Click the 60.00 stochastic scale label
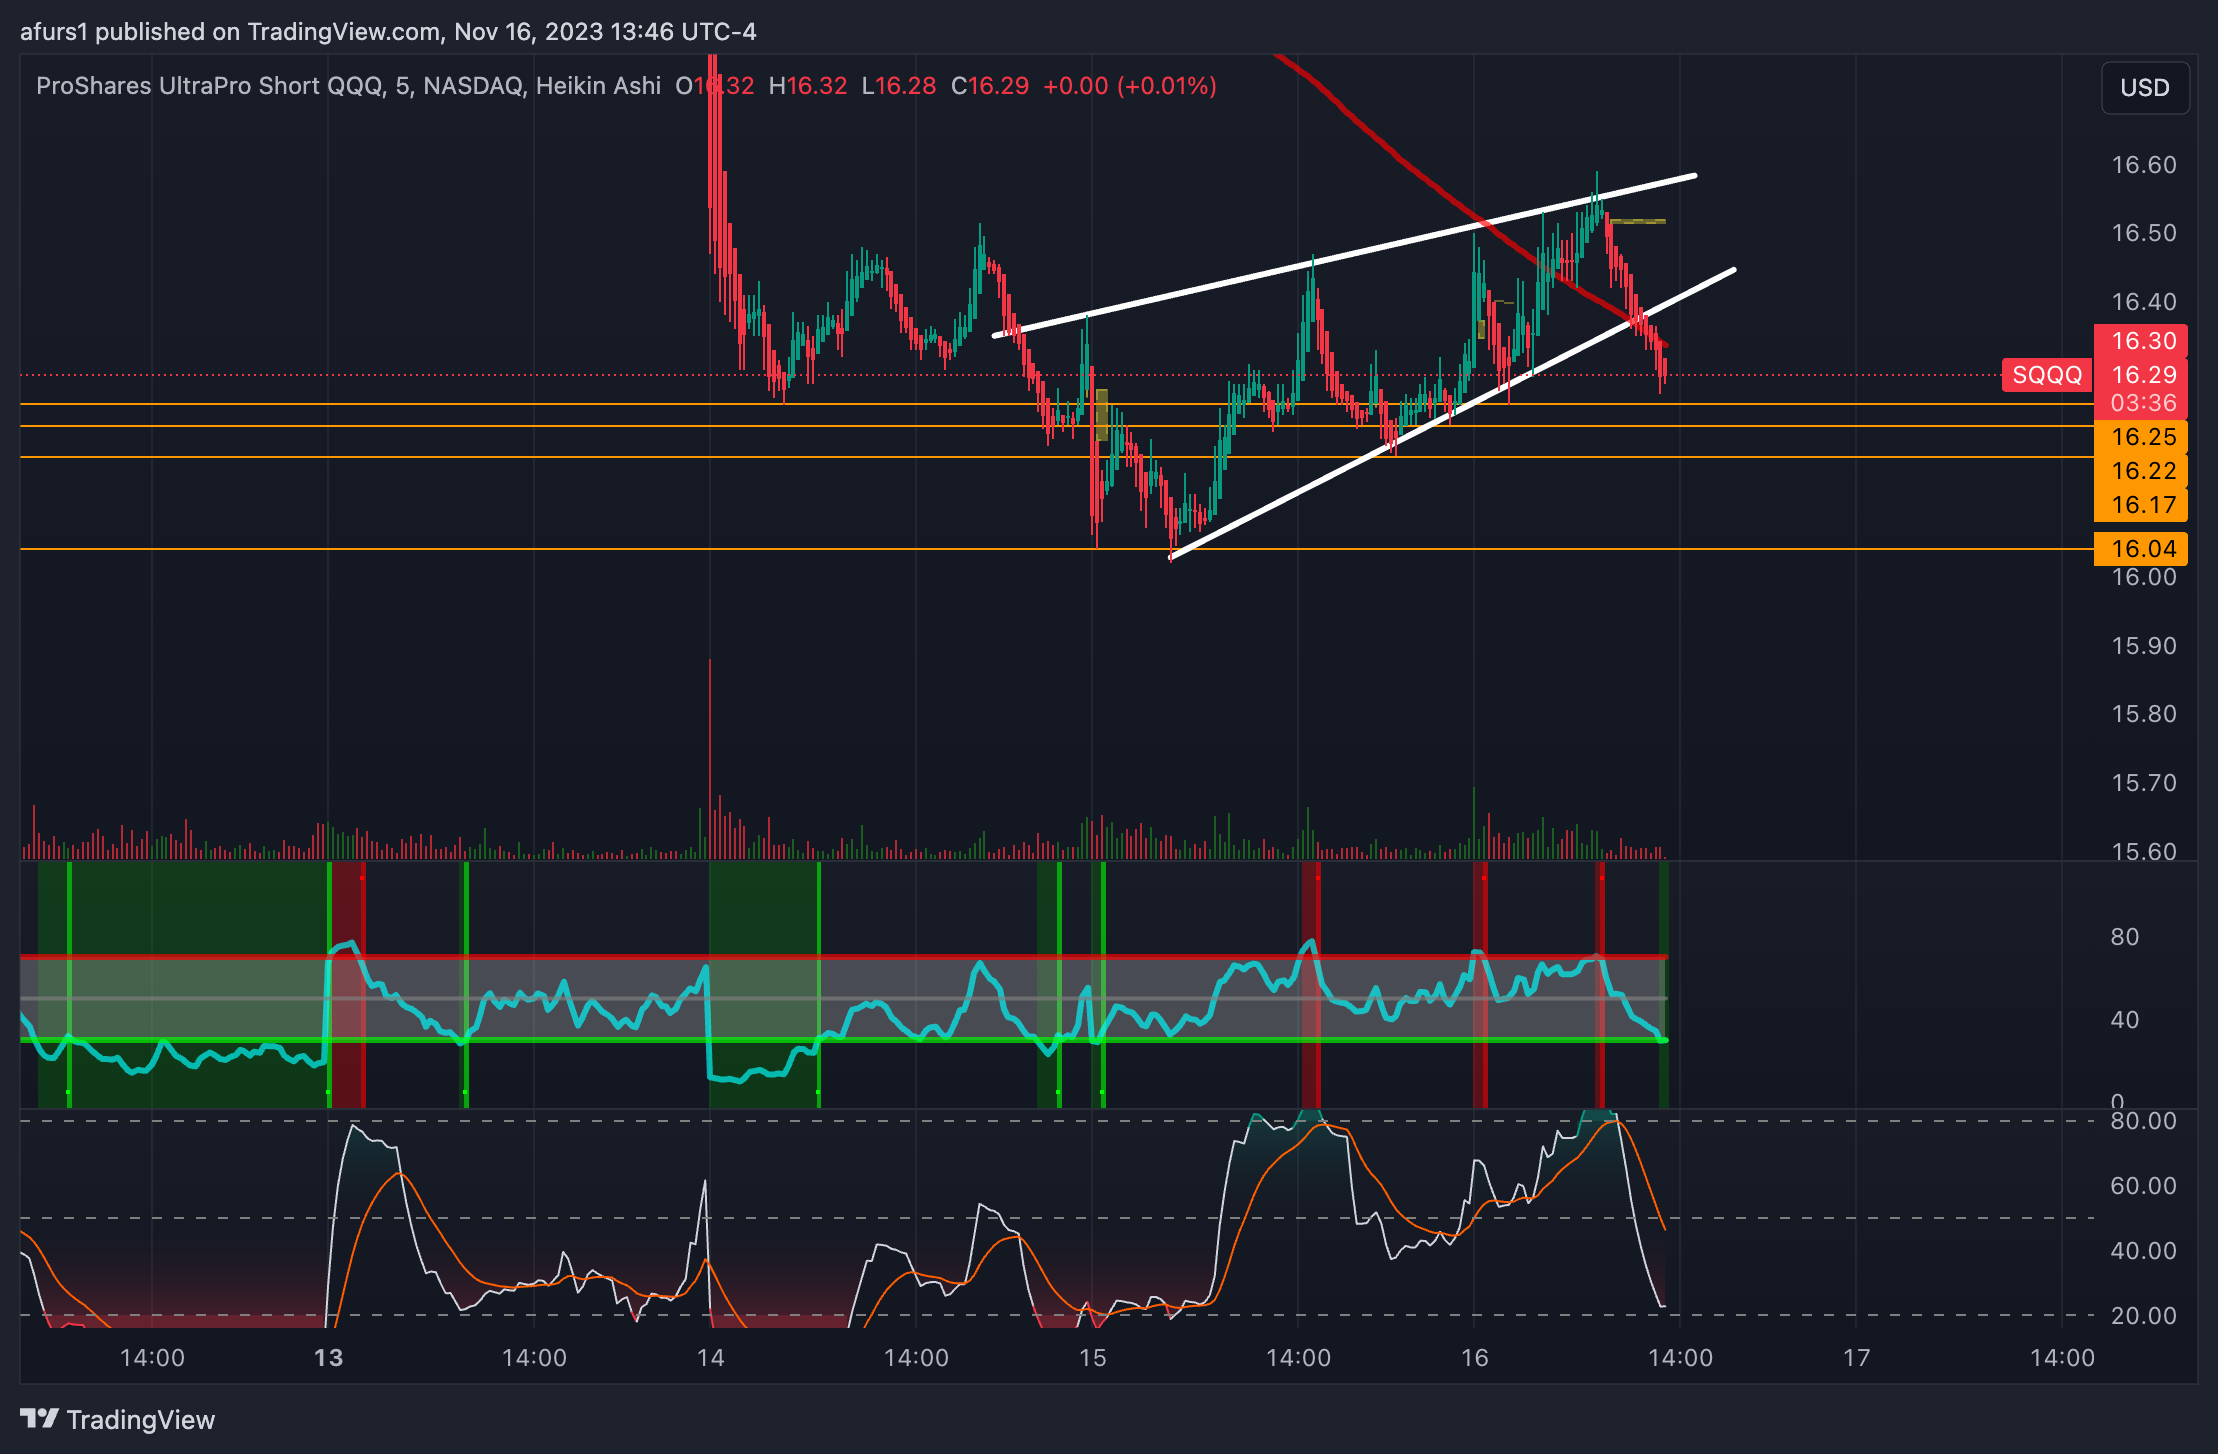2218x1454 pixels. coord(2143,1186)
